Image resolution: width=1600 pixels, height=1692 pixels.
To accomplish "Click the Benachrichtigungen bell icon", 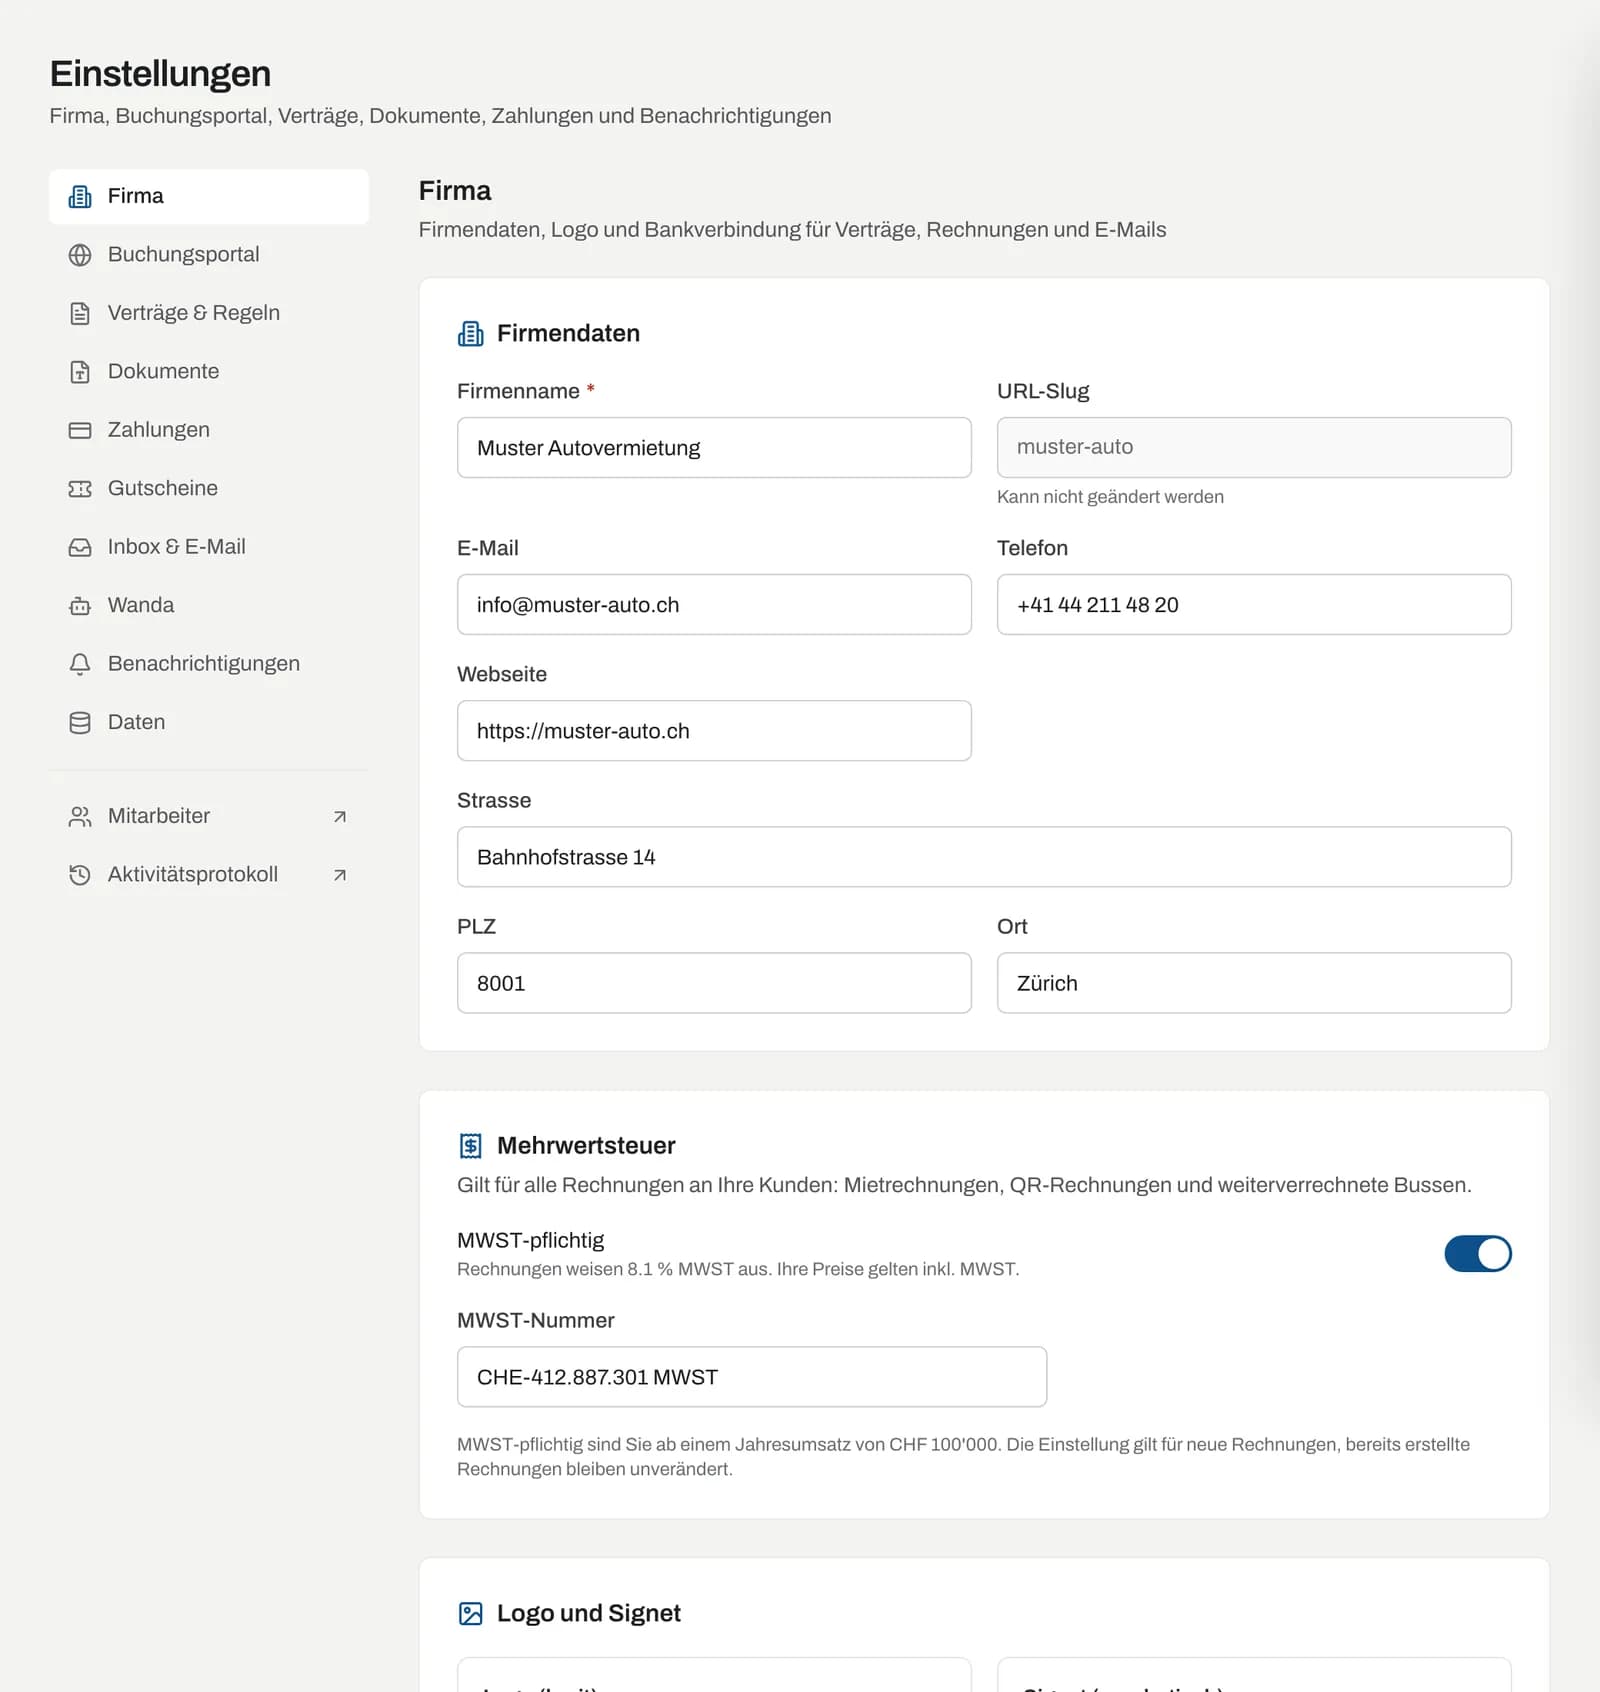I will [80, 664].
